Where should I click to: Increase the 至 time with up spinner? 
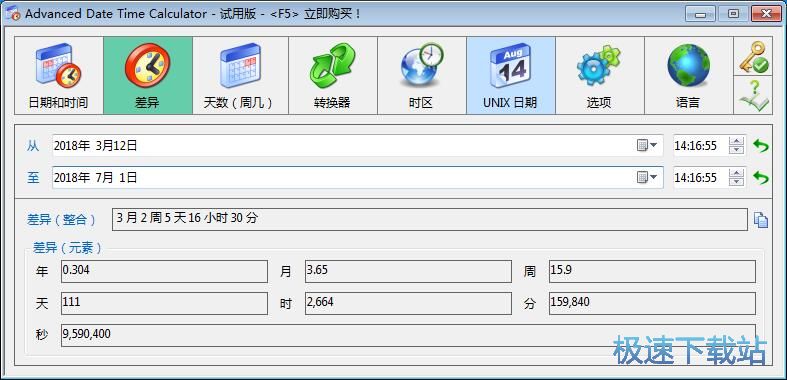pos(737,172)
